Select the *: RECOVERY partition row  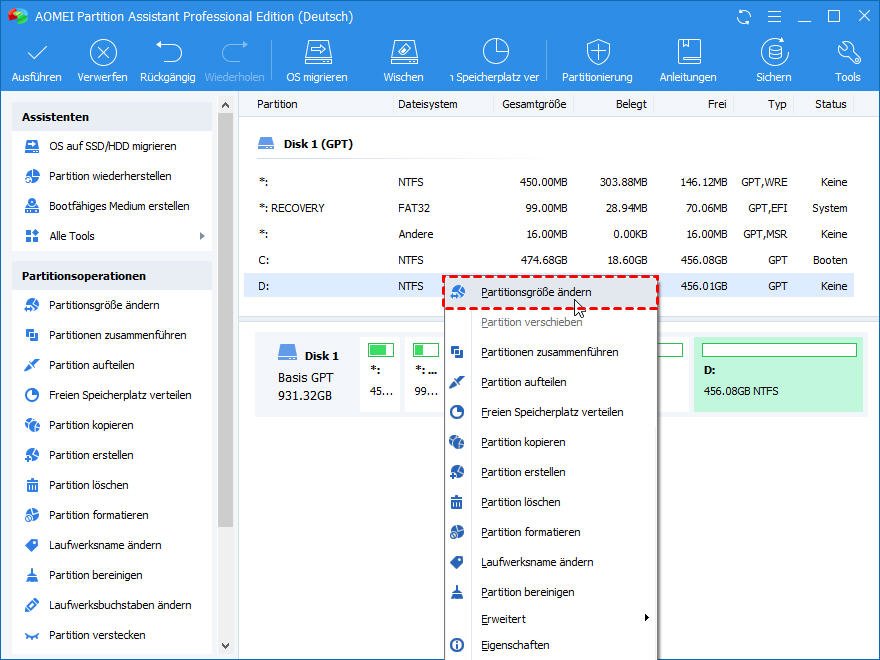point(549,208)
